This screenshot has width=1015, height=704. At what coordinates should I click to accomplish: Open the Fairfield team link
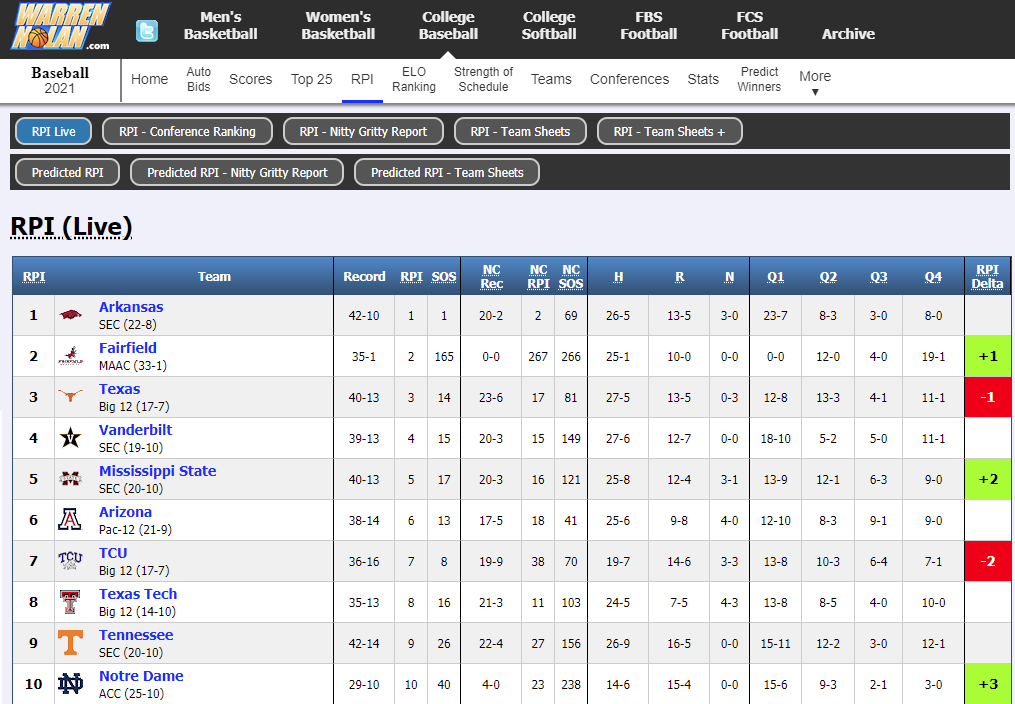pos(128,347)
